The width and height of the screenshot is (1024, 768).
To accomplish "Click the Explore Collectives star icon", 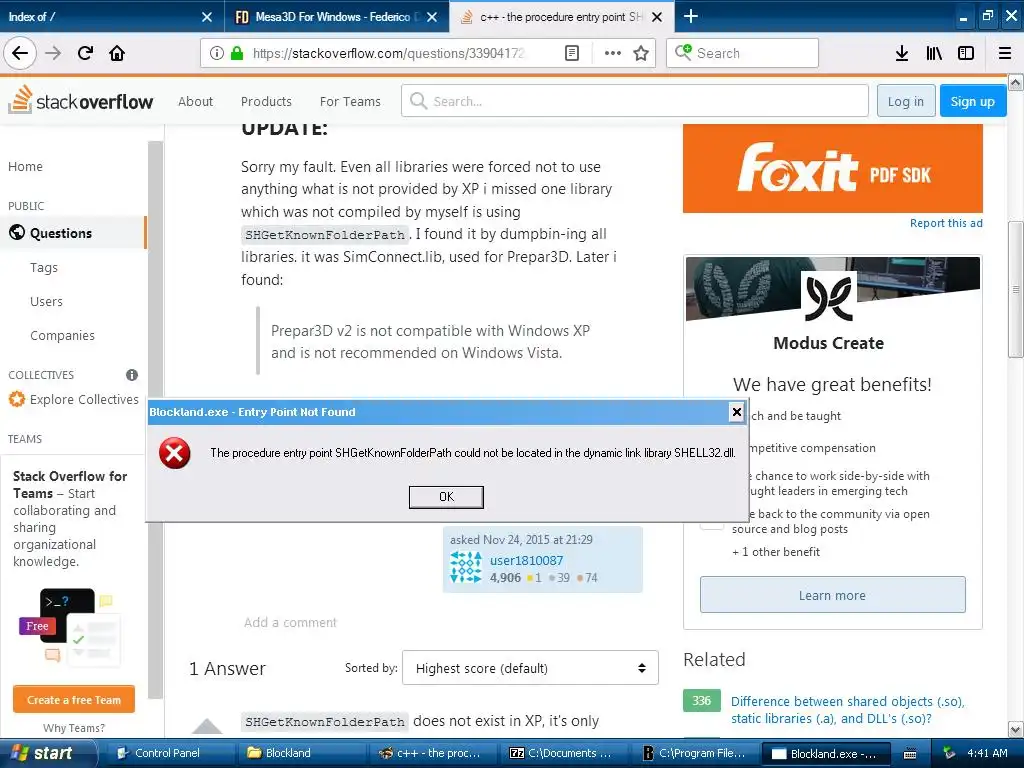I will pos(16,399).
